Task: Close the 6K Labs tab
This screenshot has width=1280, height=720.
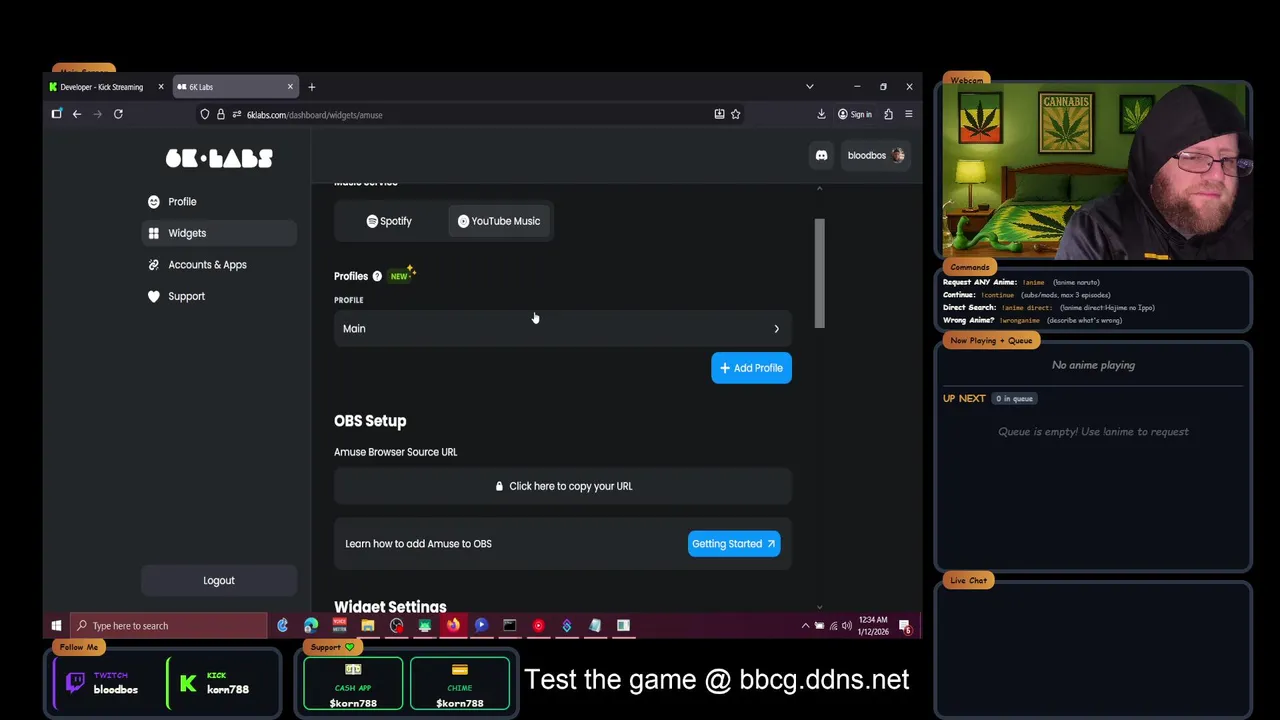Action: (x=290, y=87)
